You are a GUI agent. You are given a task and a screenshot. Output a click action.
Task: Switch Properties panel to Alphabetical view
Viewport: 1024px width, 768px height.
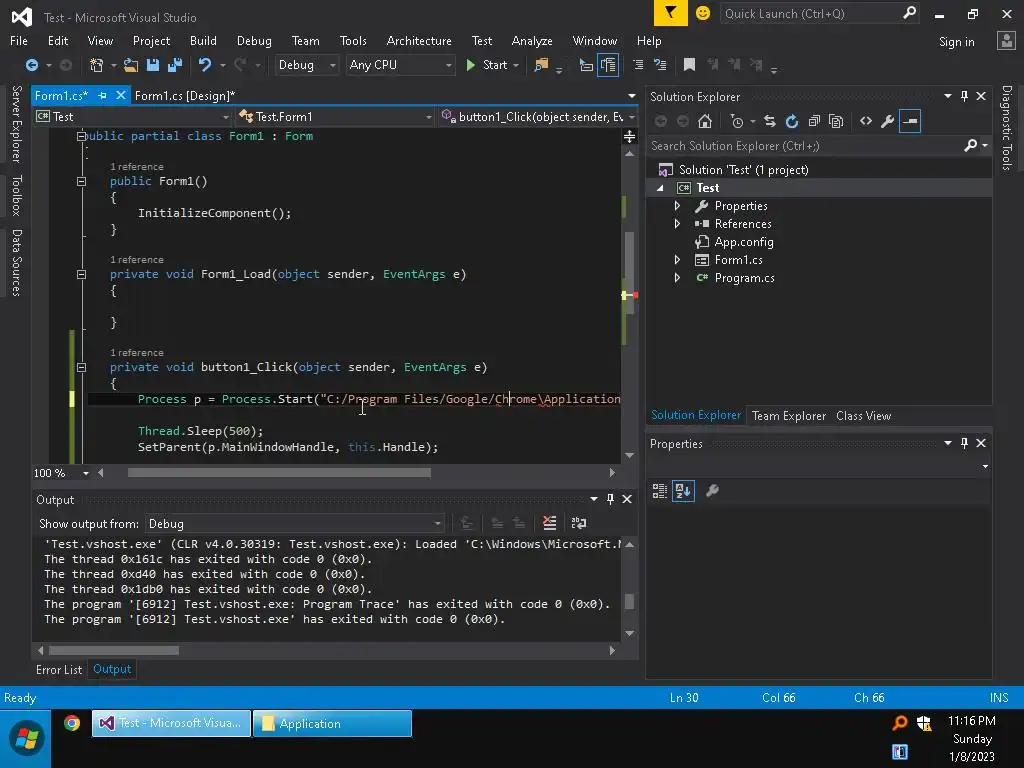(683, 490)
